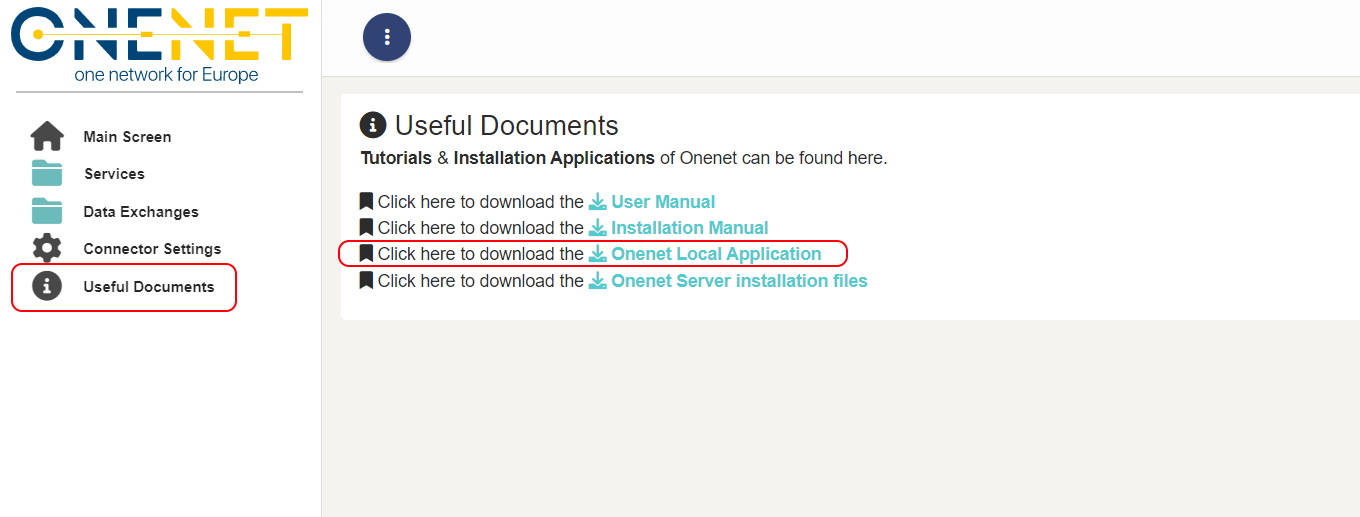Click the bookmark icon on Installation Manual row
The width and height of the screenshot is (1360, 517).
point(366,227)
